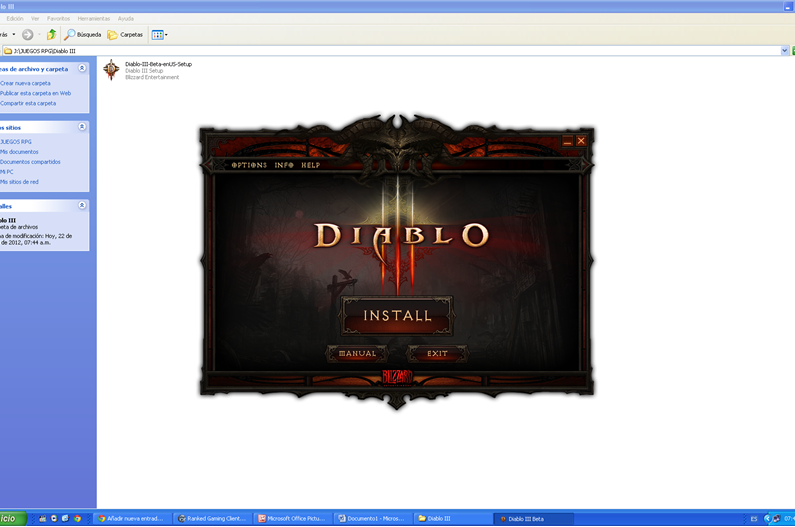Open the Favoritos menu
Viewport: 795px width, 527px height.
58,18
